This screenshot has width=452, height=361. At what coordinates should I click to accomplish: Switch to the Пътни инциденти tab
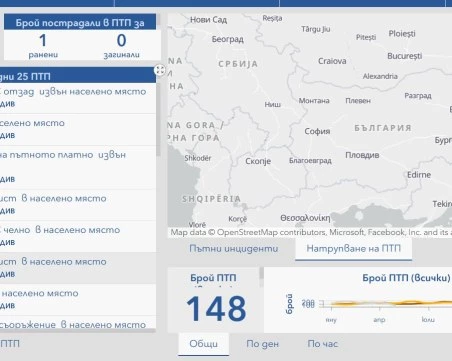(234, 249)
